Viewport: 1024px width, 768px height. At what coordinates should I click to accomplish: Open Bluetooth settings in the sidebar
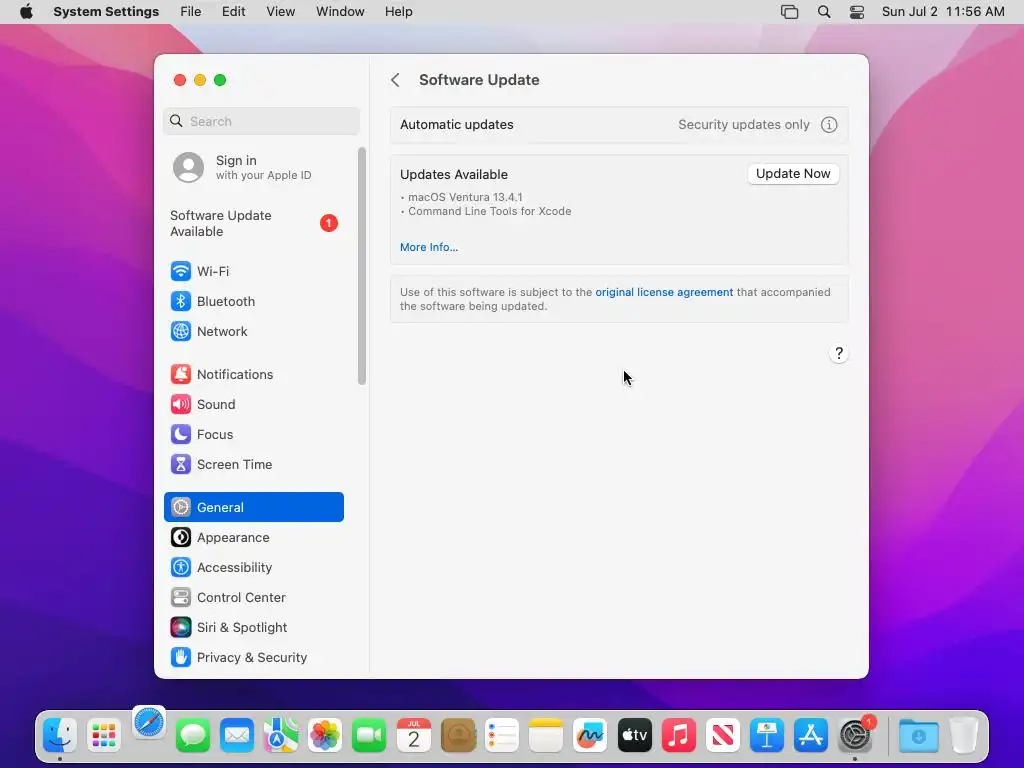coord(253,301)
